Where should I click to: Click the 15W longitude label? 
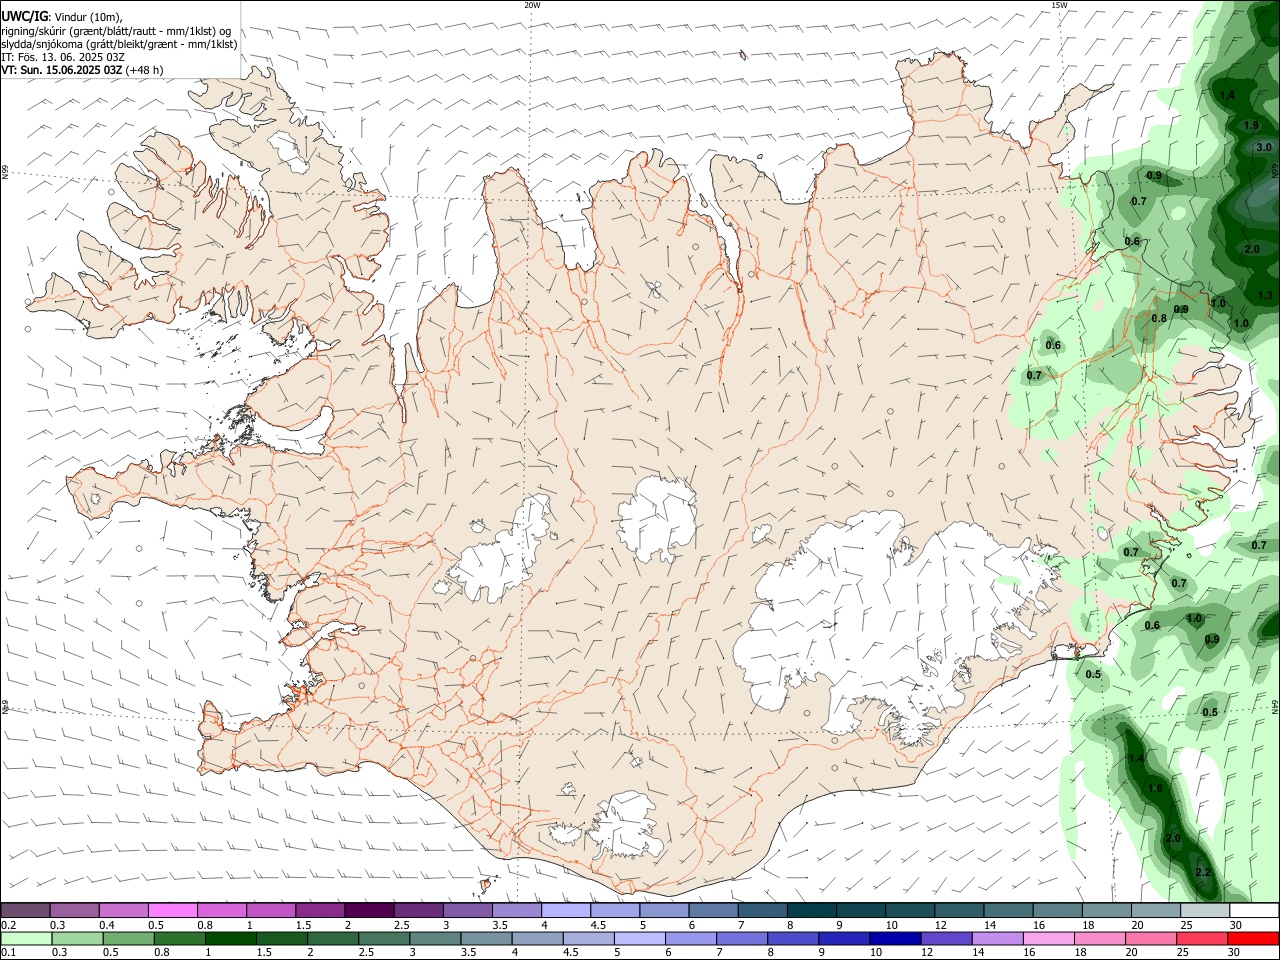pyautogui.click(x=1059, y=5)
